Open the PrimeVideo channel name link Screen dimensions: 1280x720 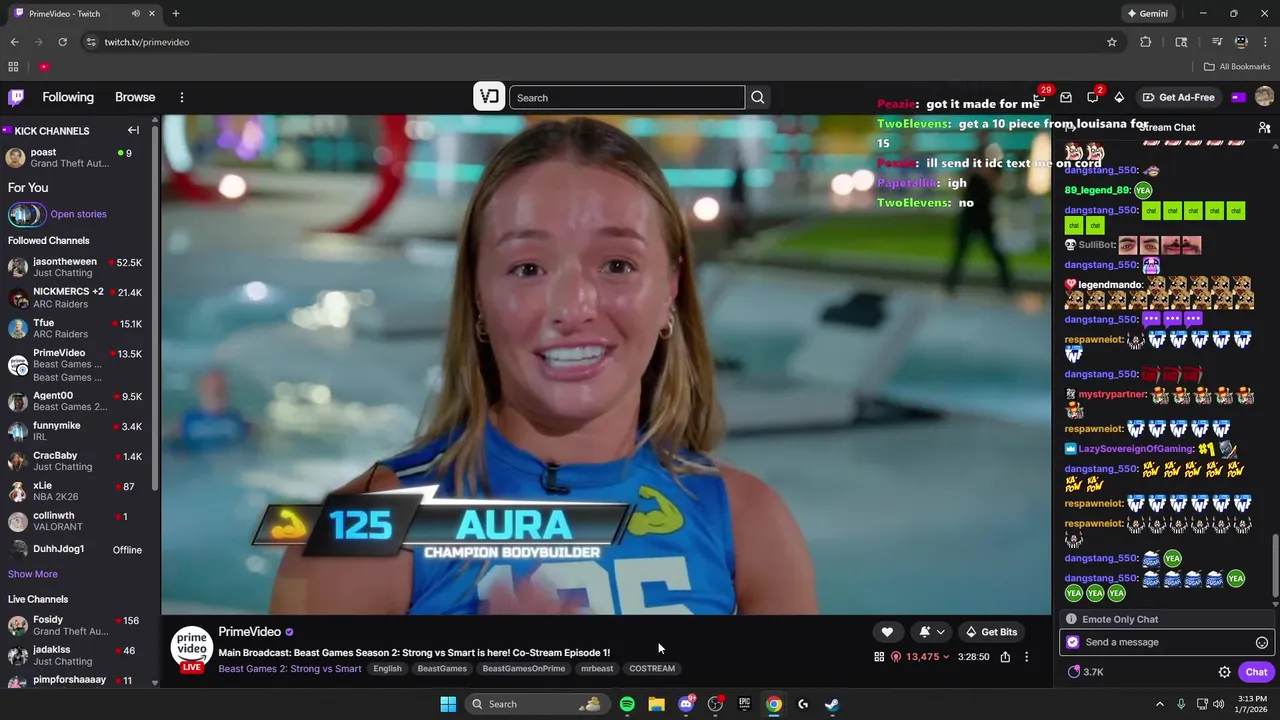point(249,632)
